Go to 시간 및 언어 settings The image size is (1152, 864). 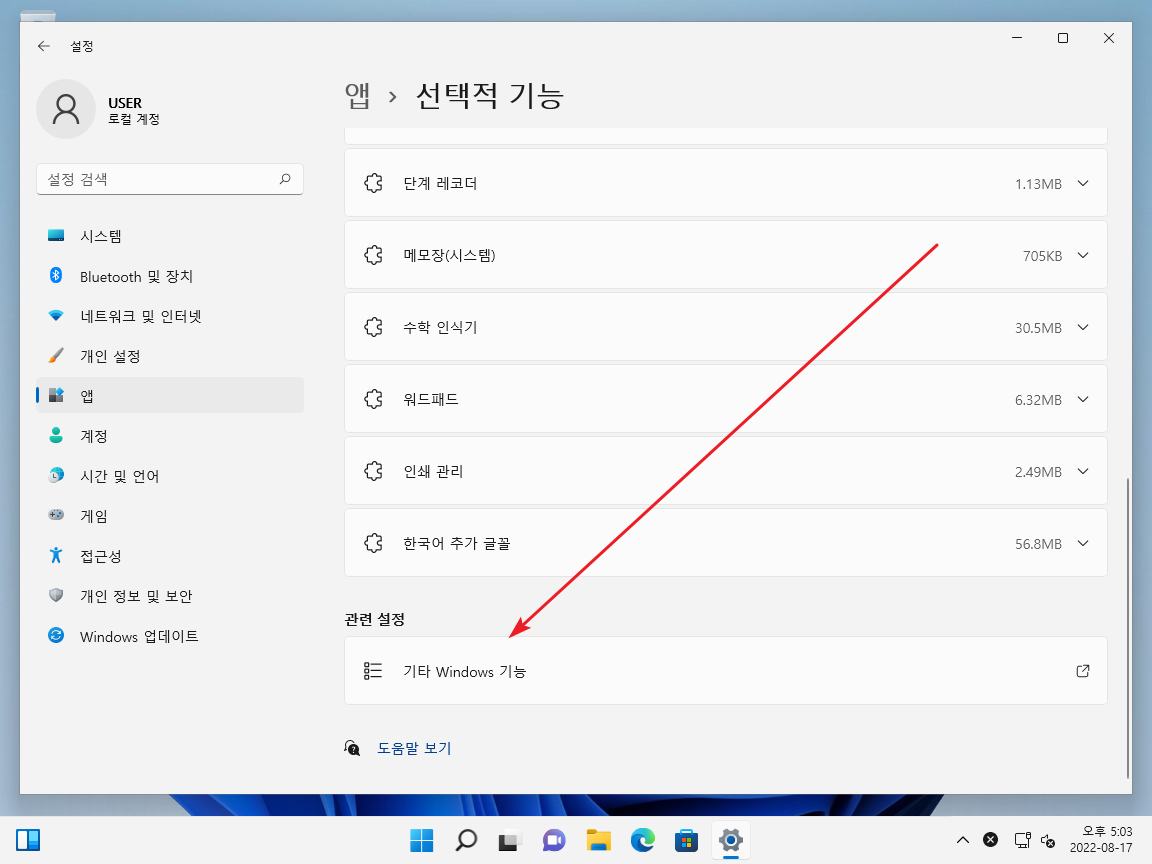click(x=170, y=476)
